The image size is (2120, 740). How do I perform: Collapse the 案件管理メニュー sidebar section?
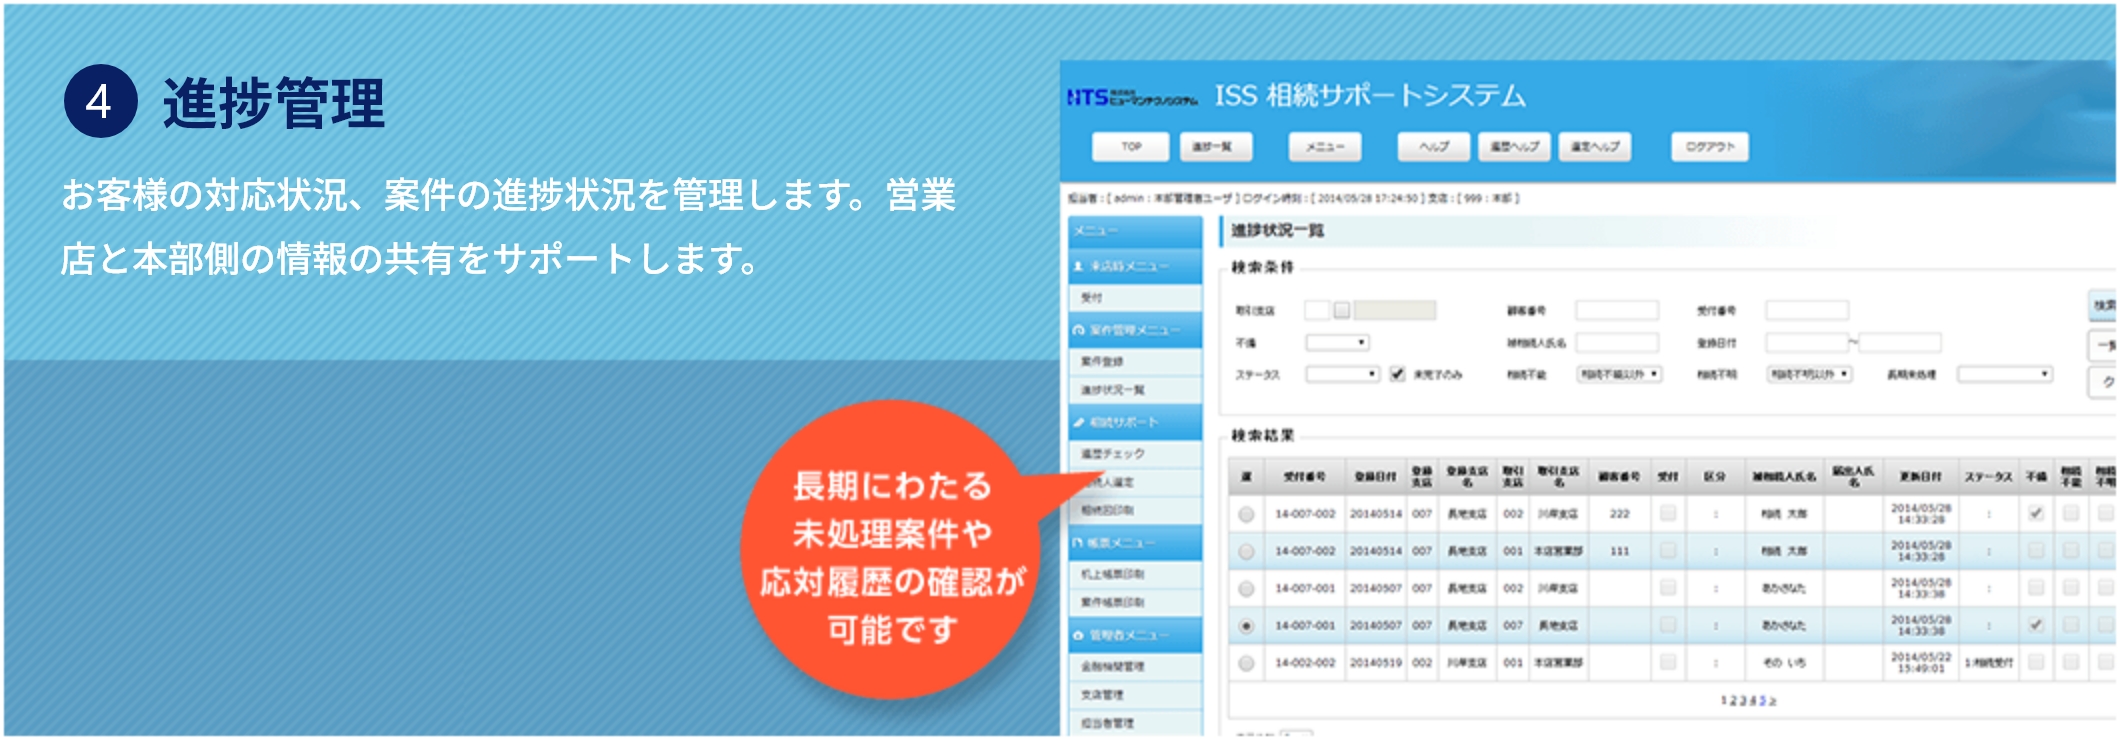1135,330
